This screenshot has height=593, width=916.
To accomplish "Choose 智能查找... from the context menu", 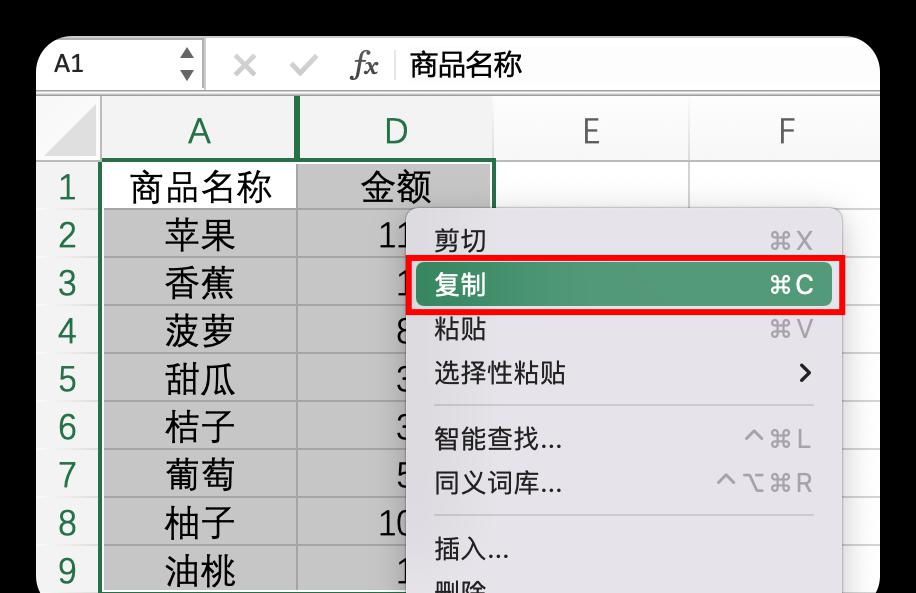I will pos(623,438).
